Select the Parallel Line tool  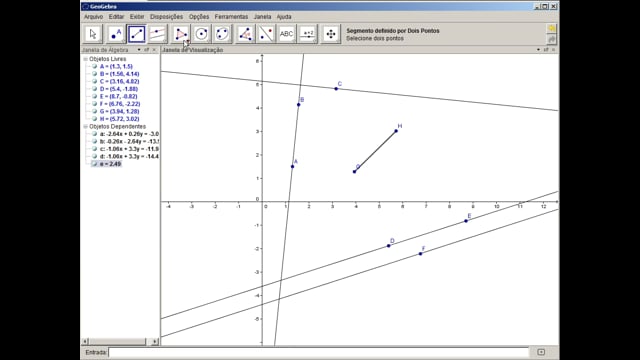point(158,34)
